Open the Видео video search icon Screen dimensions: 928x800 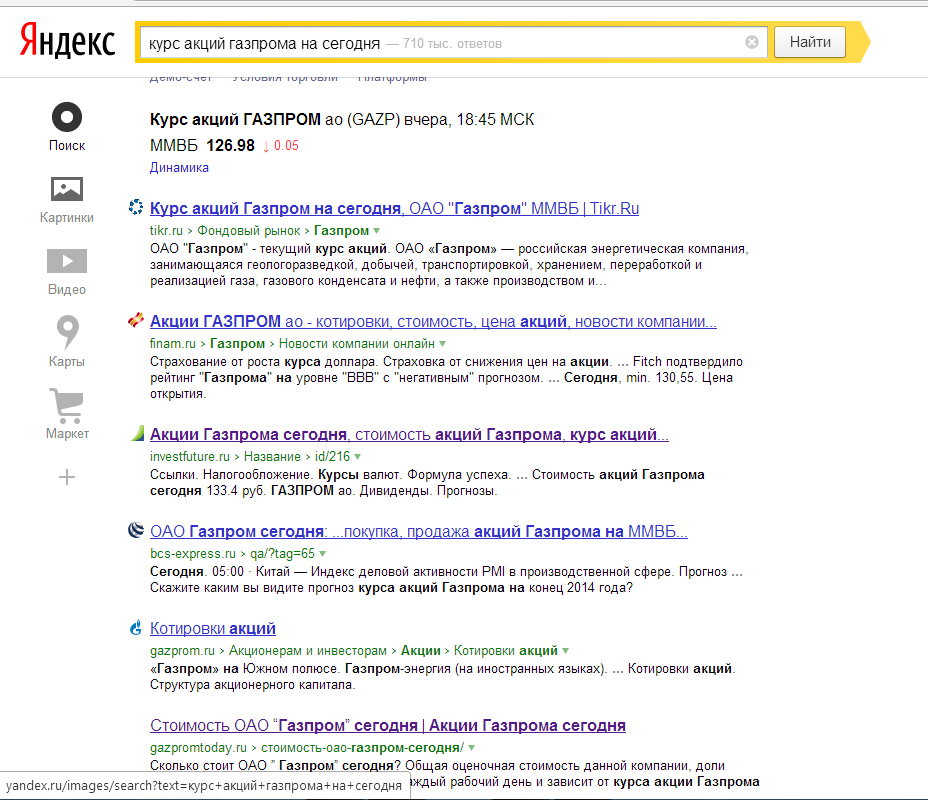67,261
